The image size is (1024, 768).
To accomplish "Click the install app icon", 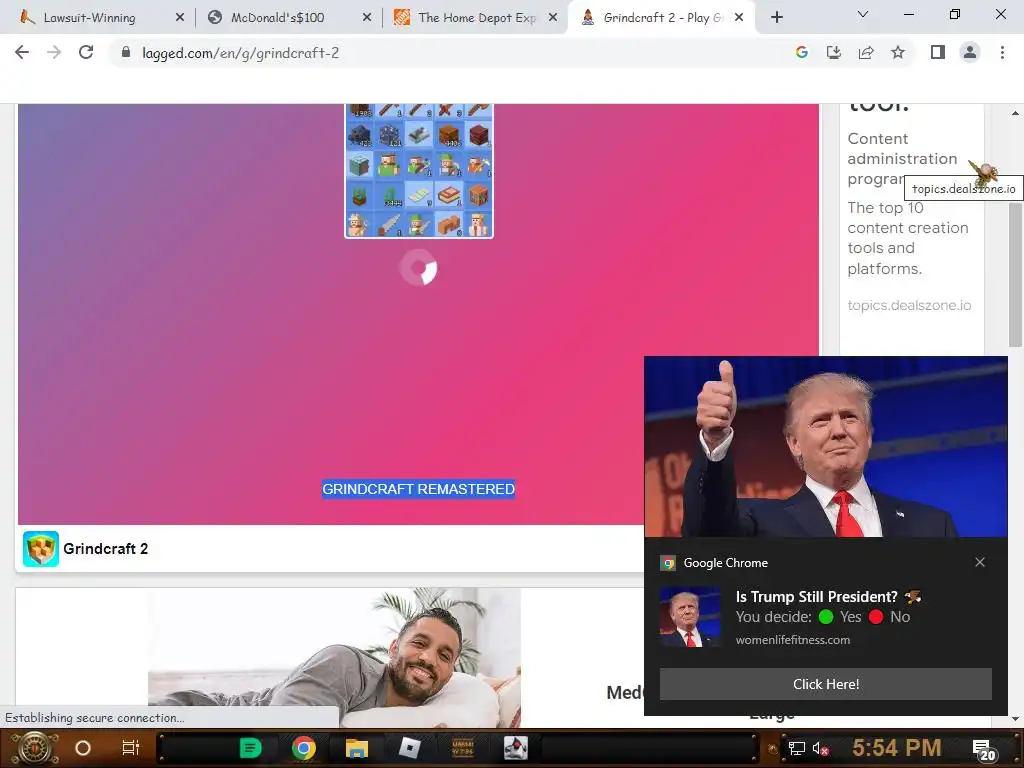I will click(833, 52).
